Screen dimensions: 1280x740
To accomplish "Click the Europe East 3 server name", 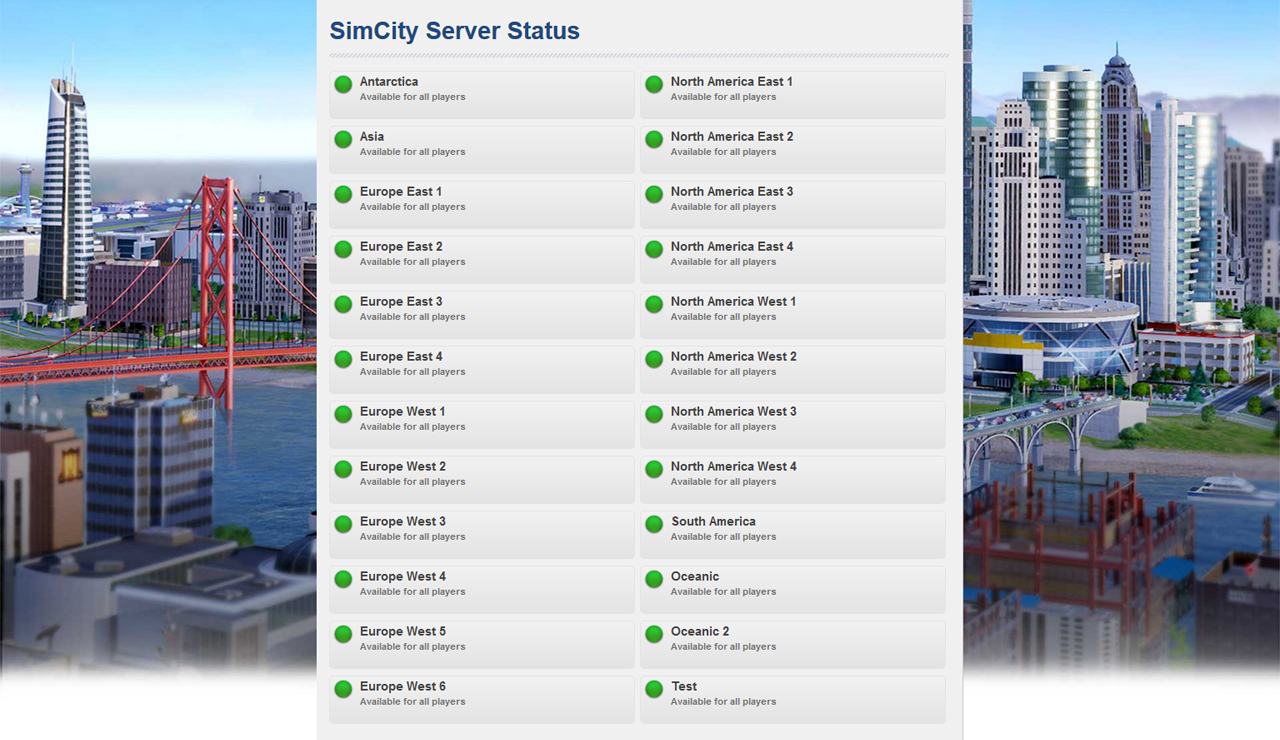I will coord(401,302).
